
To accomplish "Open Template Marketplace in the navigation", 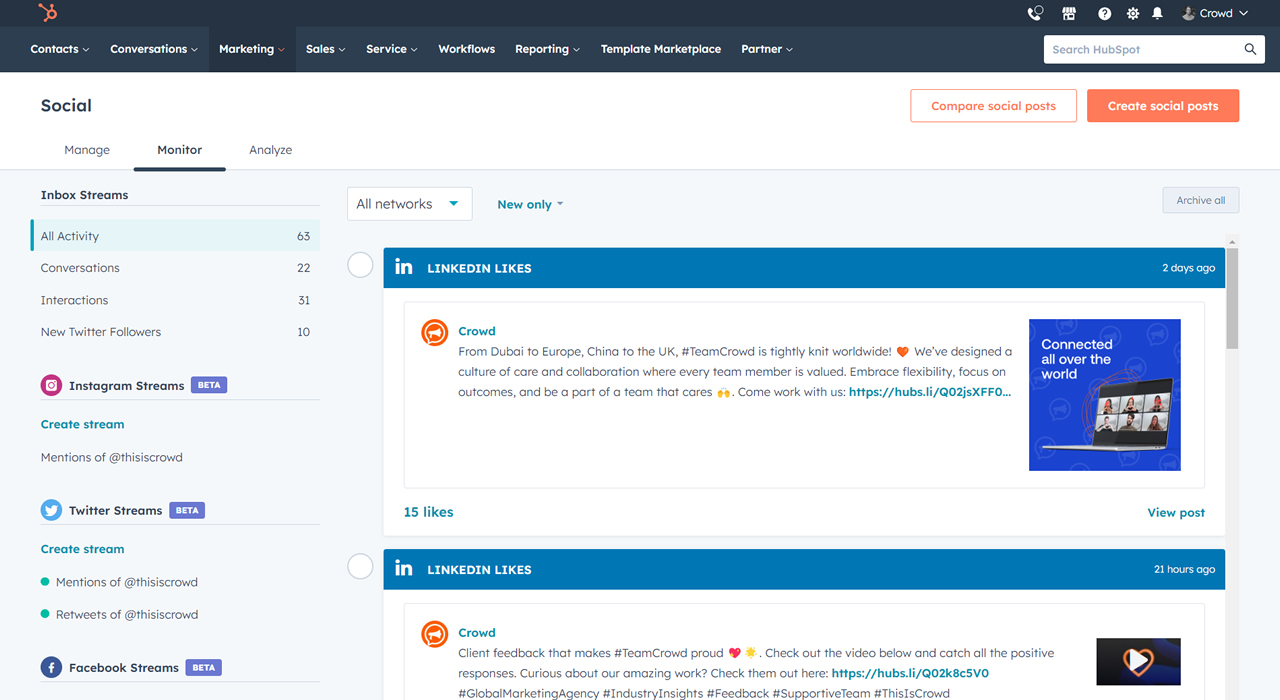I will [661, 49].
